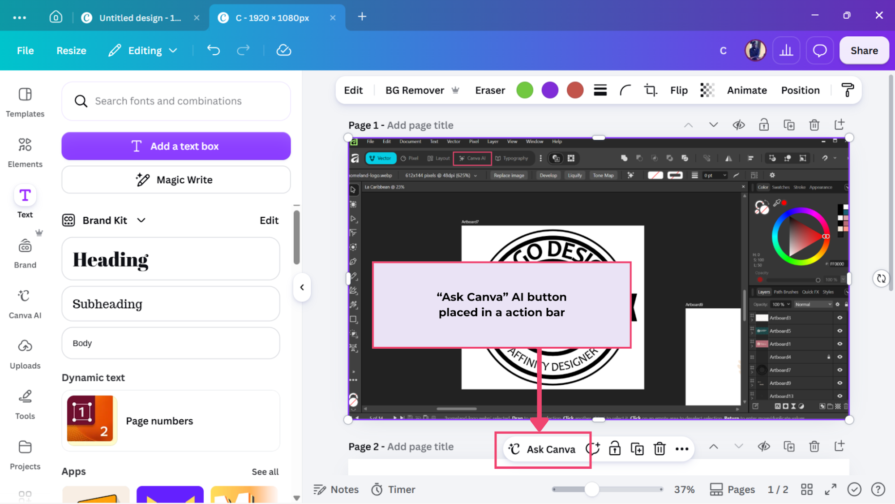Screen dimensions: 895x504
Task: Open the Projects sidebar panel
Action: (25, 455)
